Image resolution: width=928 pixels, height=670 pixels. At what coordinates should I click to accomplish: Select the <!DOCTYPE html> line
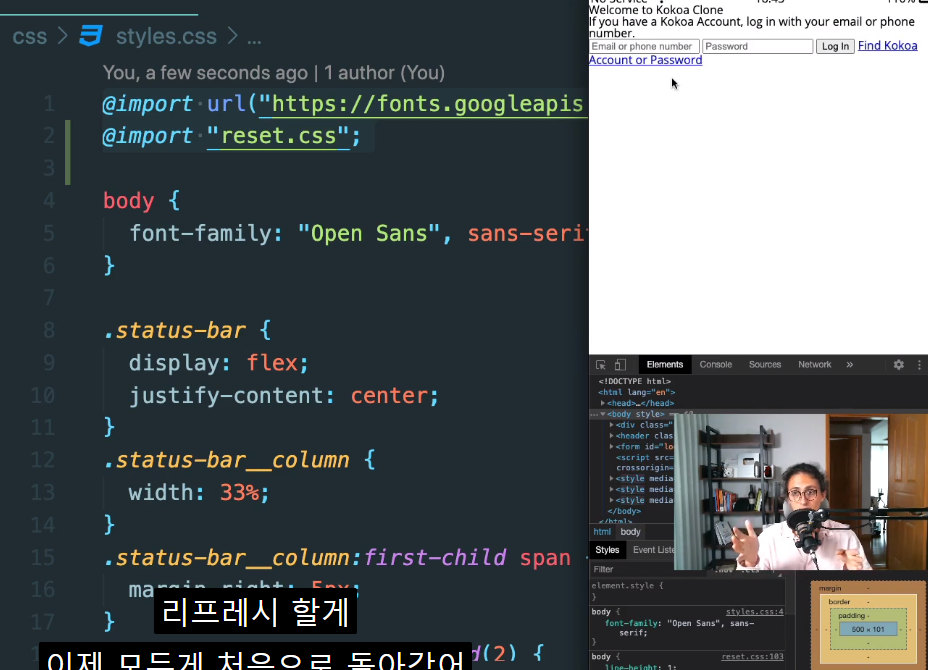coord(634,381)
